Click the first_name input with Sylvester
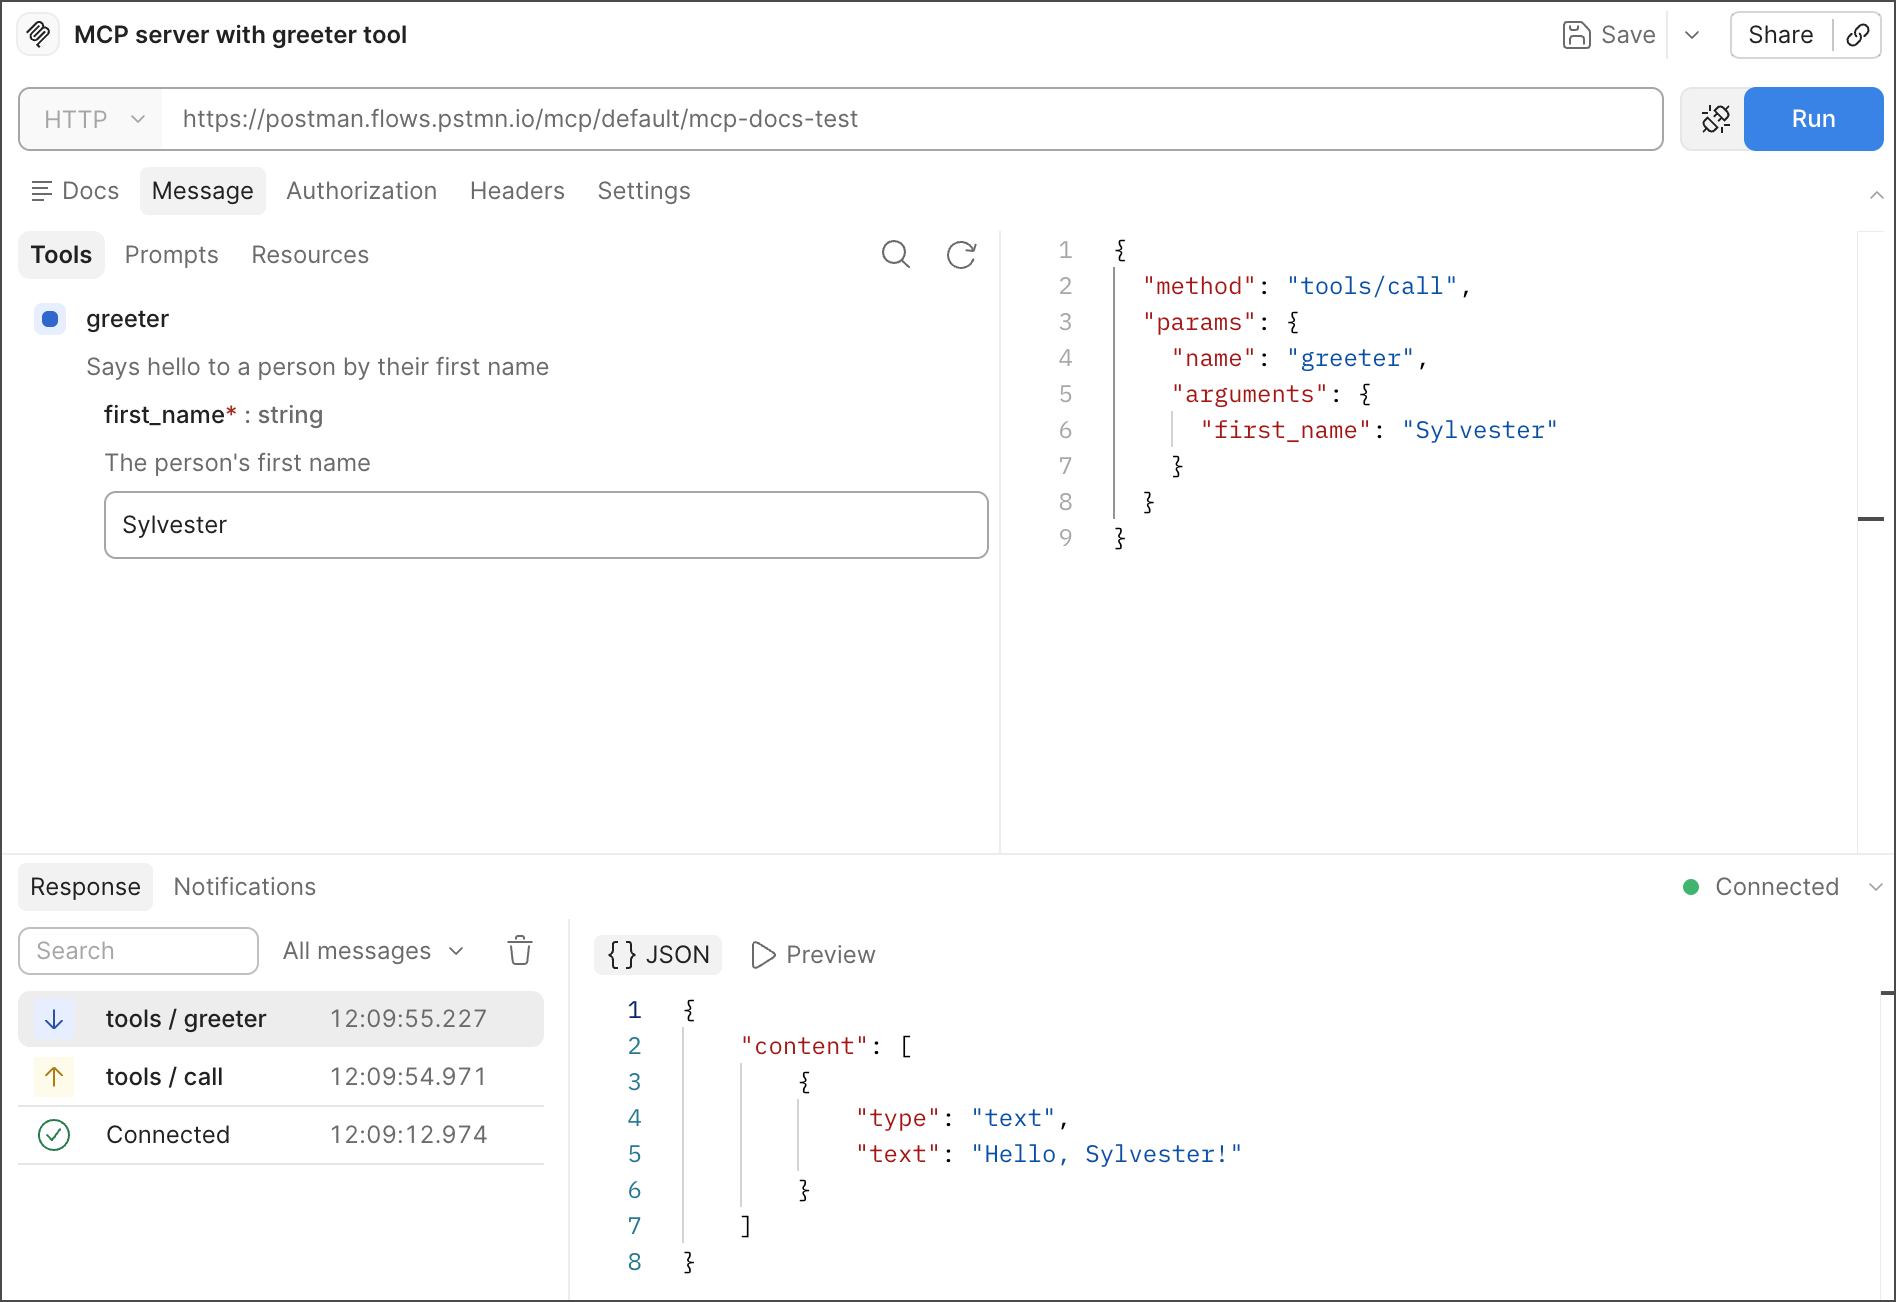 click(x=546, y=525)
